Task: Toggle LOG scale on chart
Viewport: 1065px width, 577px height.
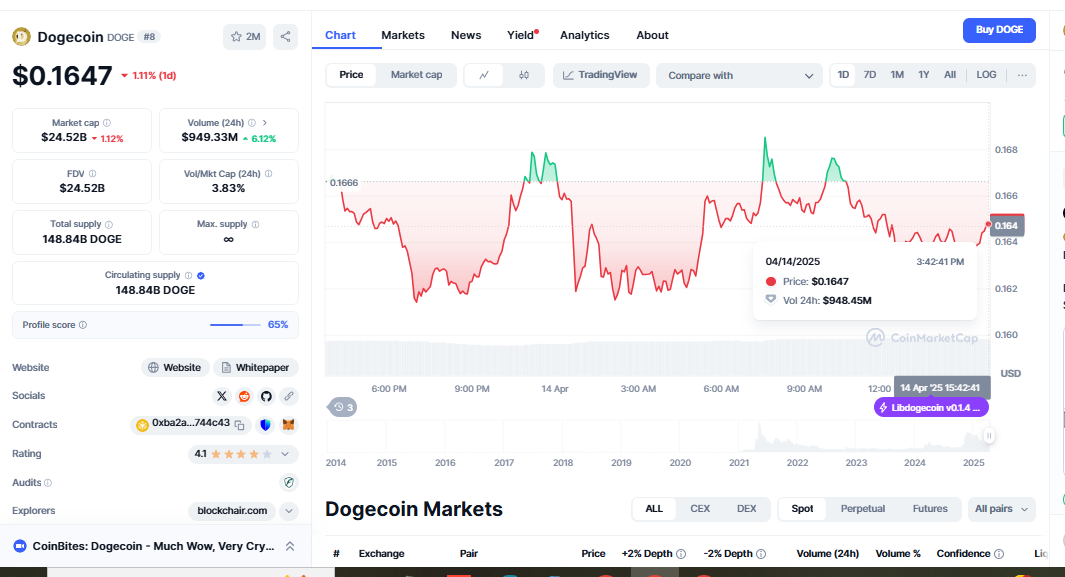Action: point(986,75)
